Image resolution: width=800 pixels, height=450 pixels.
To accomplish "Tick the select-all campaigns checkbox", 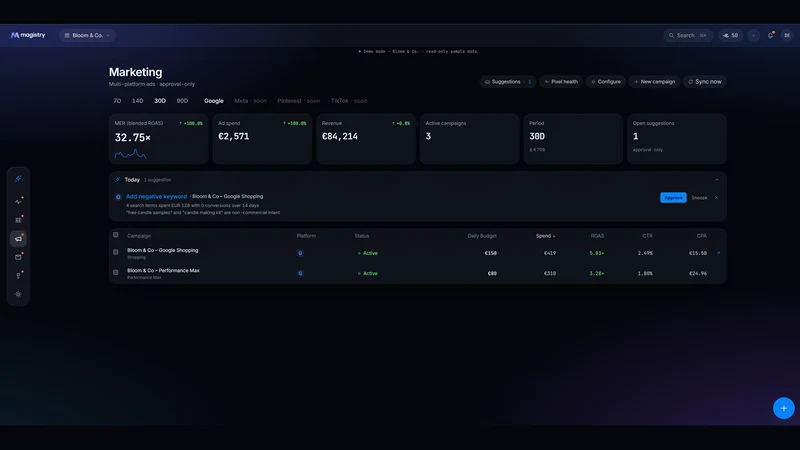I will click(x=116, y=235).
